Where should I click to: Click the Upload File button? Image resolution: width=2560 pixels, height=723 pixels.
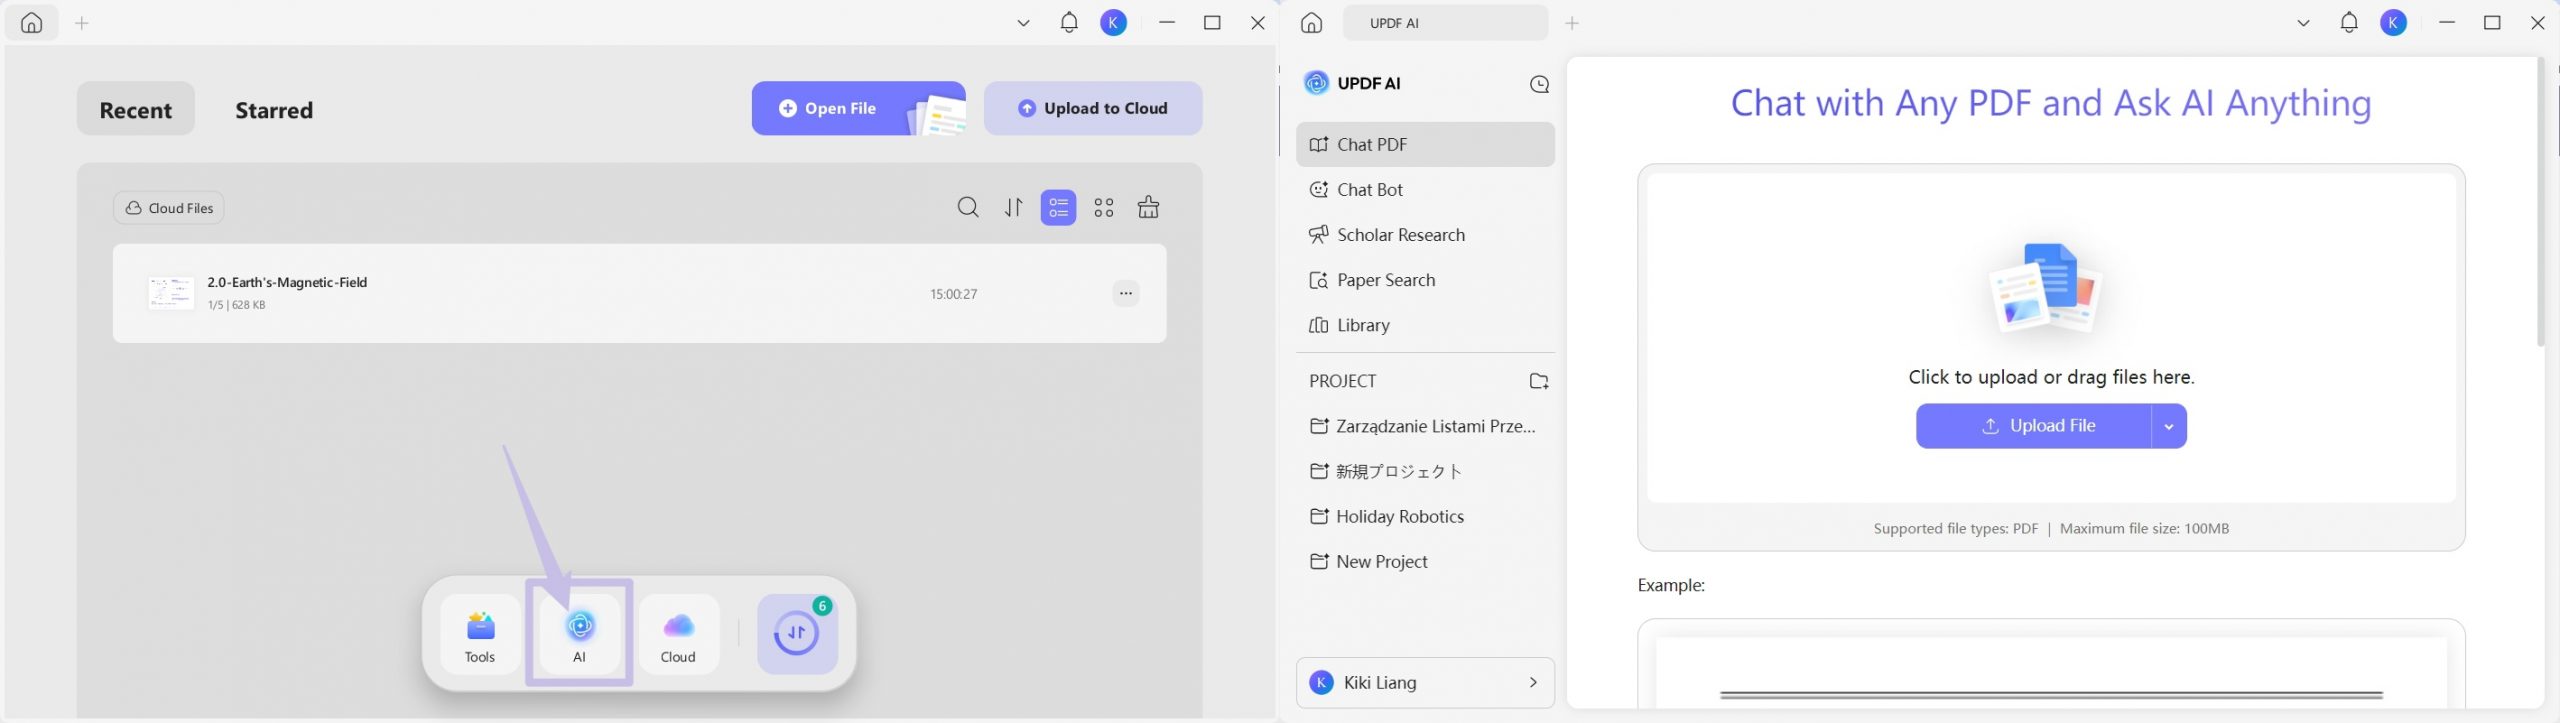pyautogui.click(x=2033, y=426)
